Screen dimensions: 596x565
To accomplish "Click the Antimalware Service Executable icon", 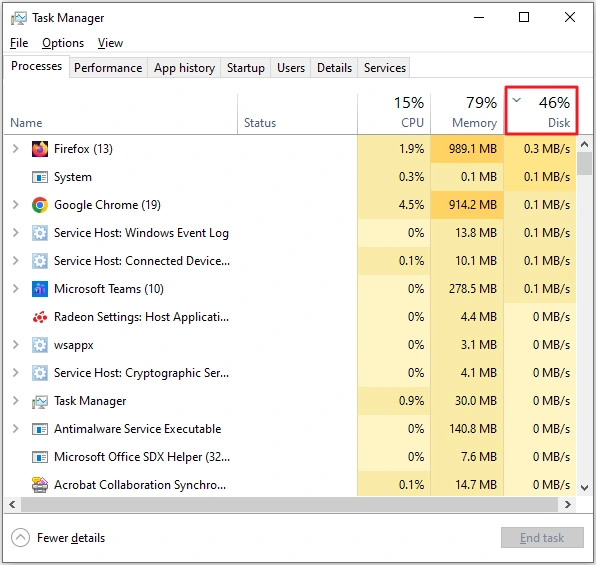I will [x=40, y=429].
